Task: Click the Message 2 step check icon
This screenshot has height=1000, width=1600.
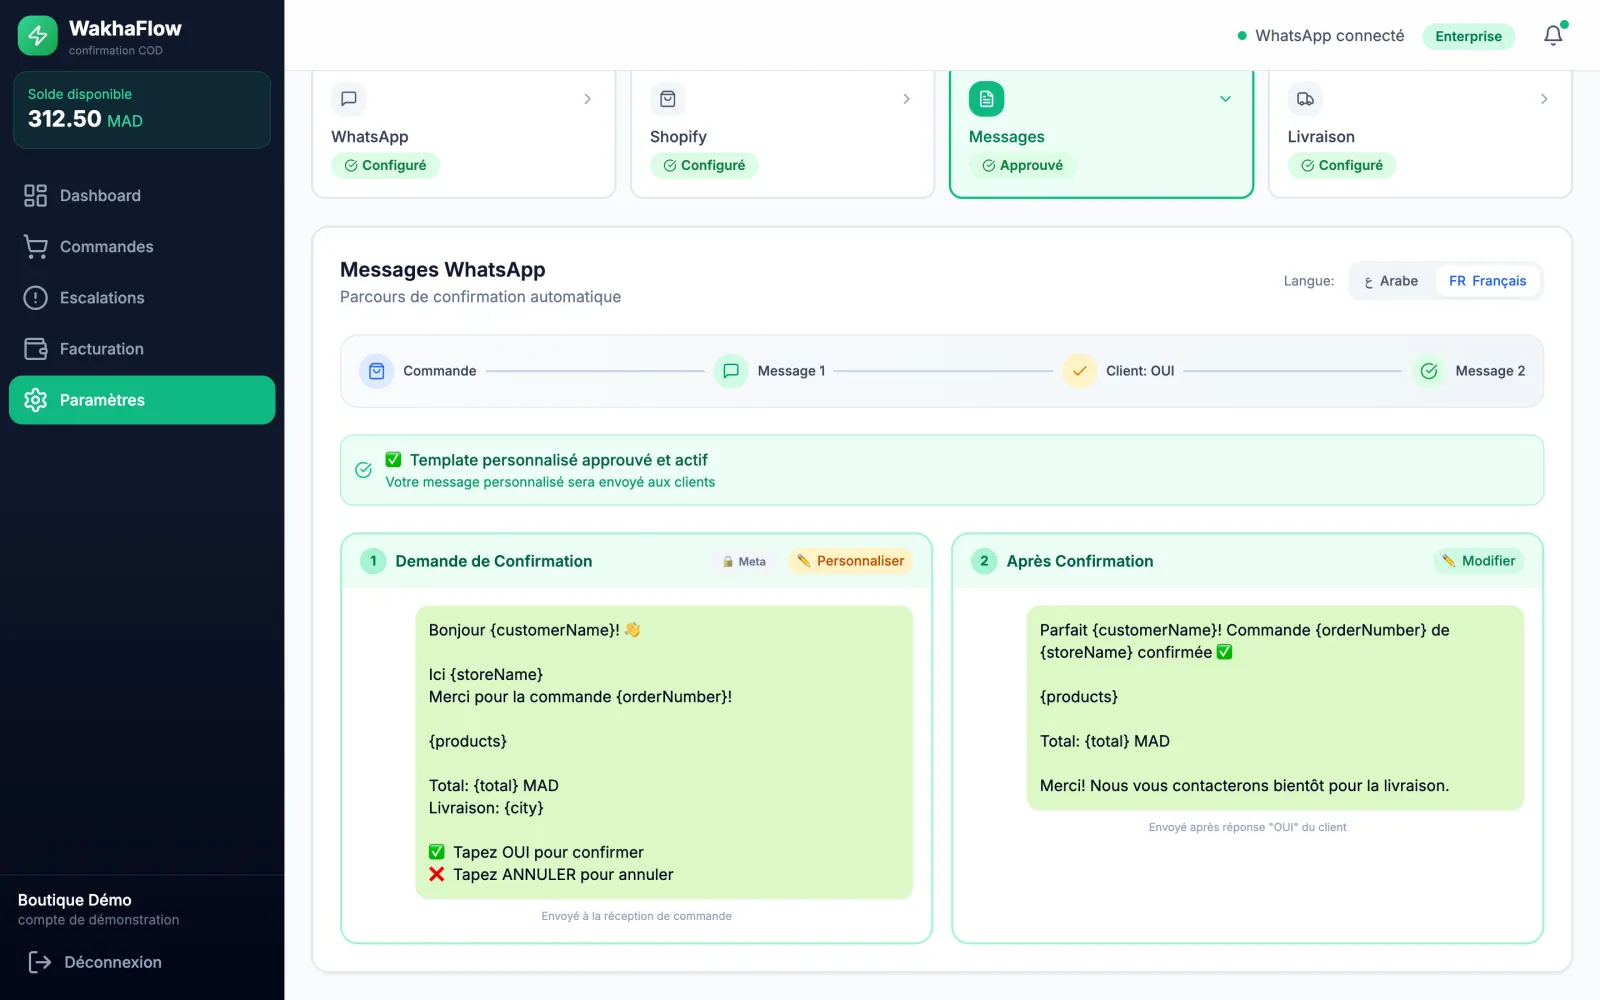Action: [x=1429, y=371]
